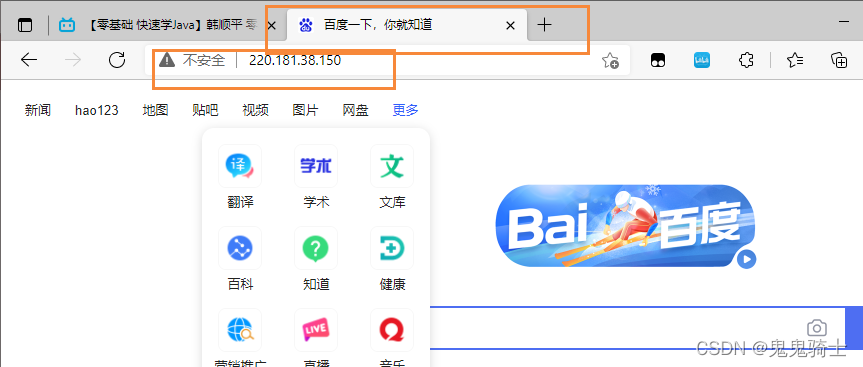
Task: Click the camera image search icon
Action: pyautogui.click(x=817, y=328)
